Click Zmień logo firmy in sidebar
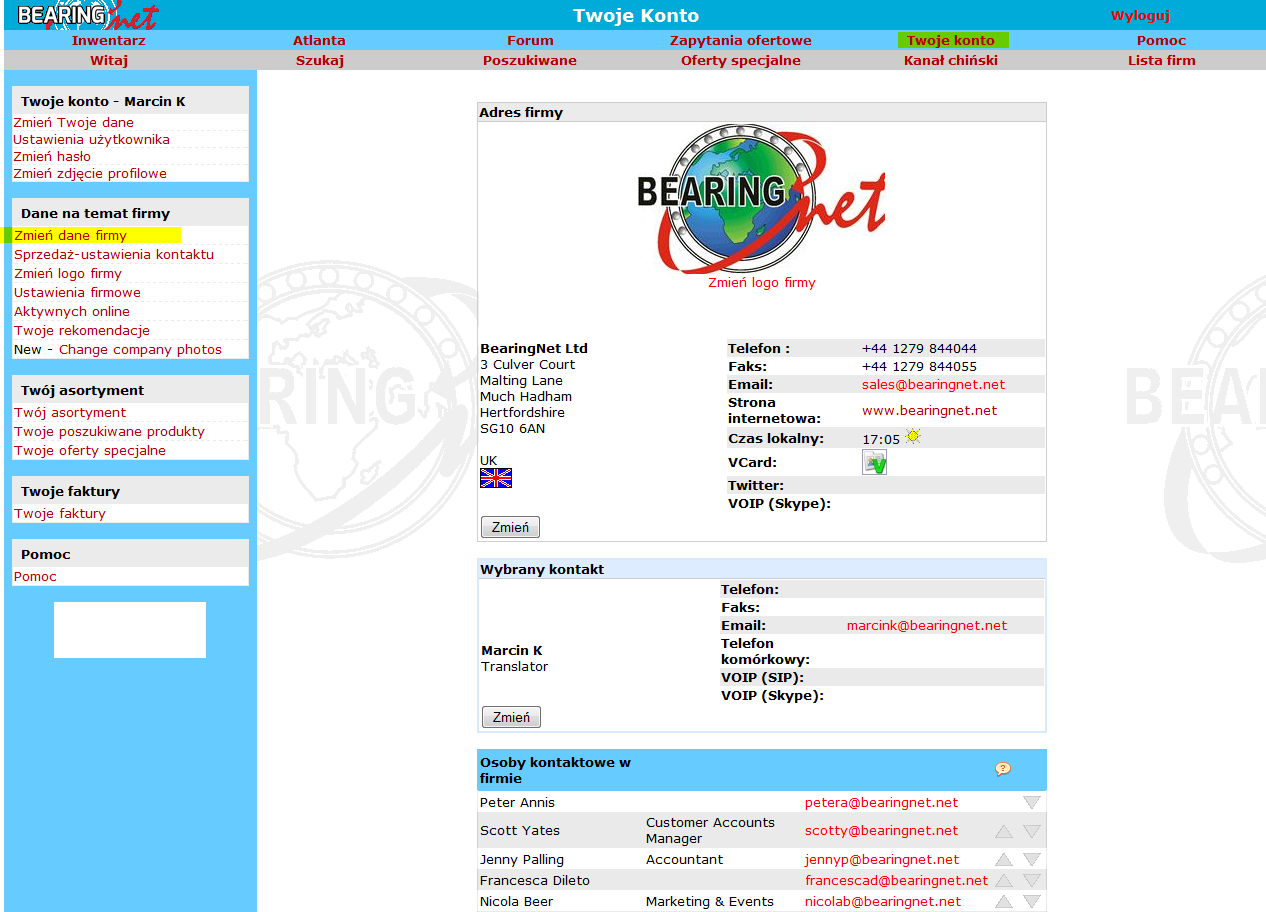1266x912 pixels. coord(68,274)
